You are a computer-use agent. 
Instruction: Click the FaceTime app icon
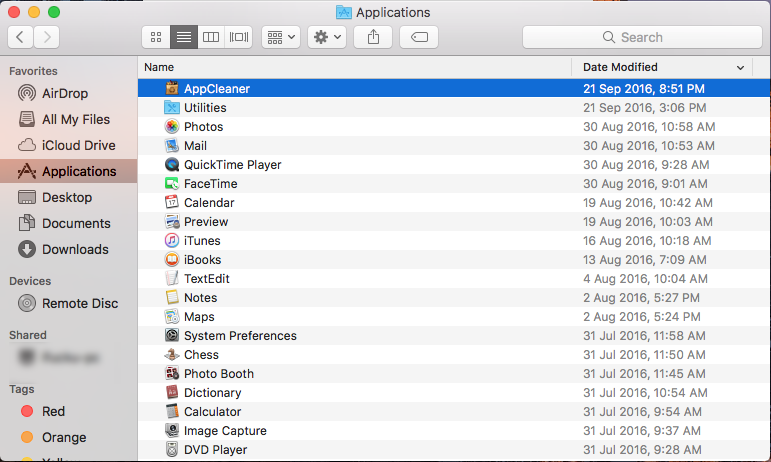click(x=172, y=183)
